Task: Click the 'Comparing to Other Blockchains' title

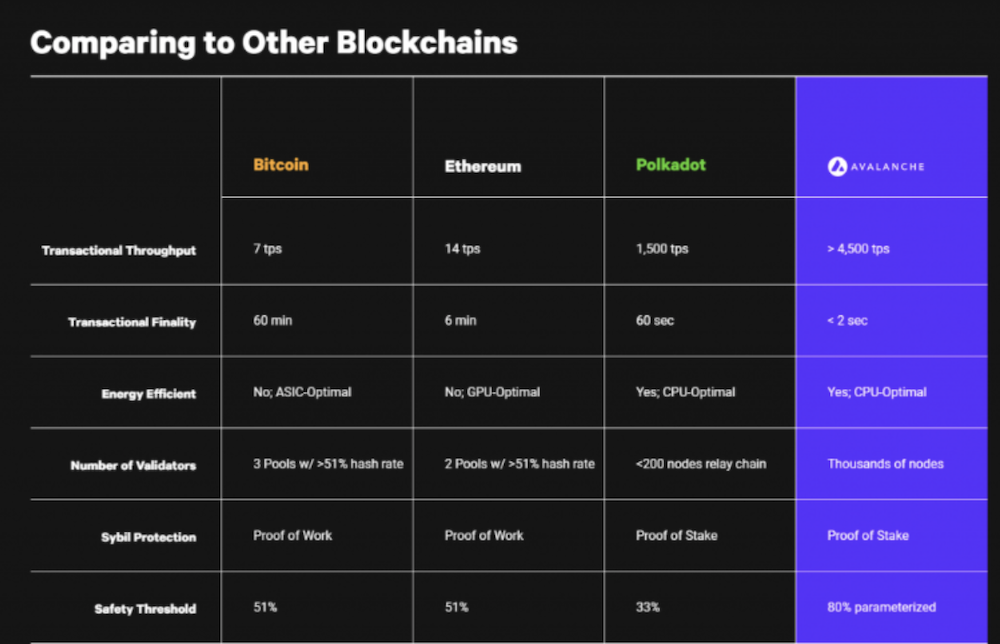Action: click(x=274, y=43)
